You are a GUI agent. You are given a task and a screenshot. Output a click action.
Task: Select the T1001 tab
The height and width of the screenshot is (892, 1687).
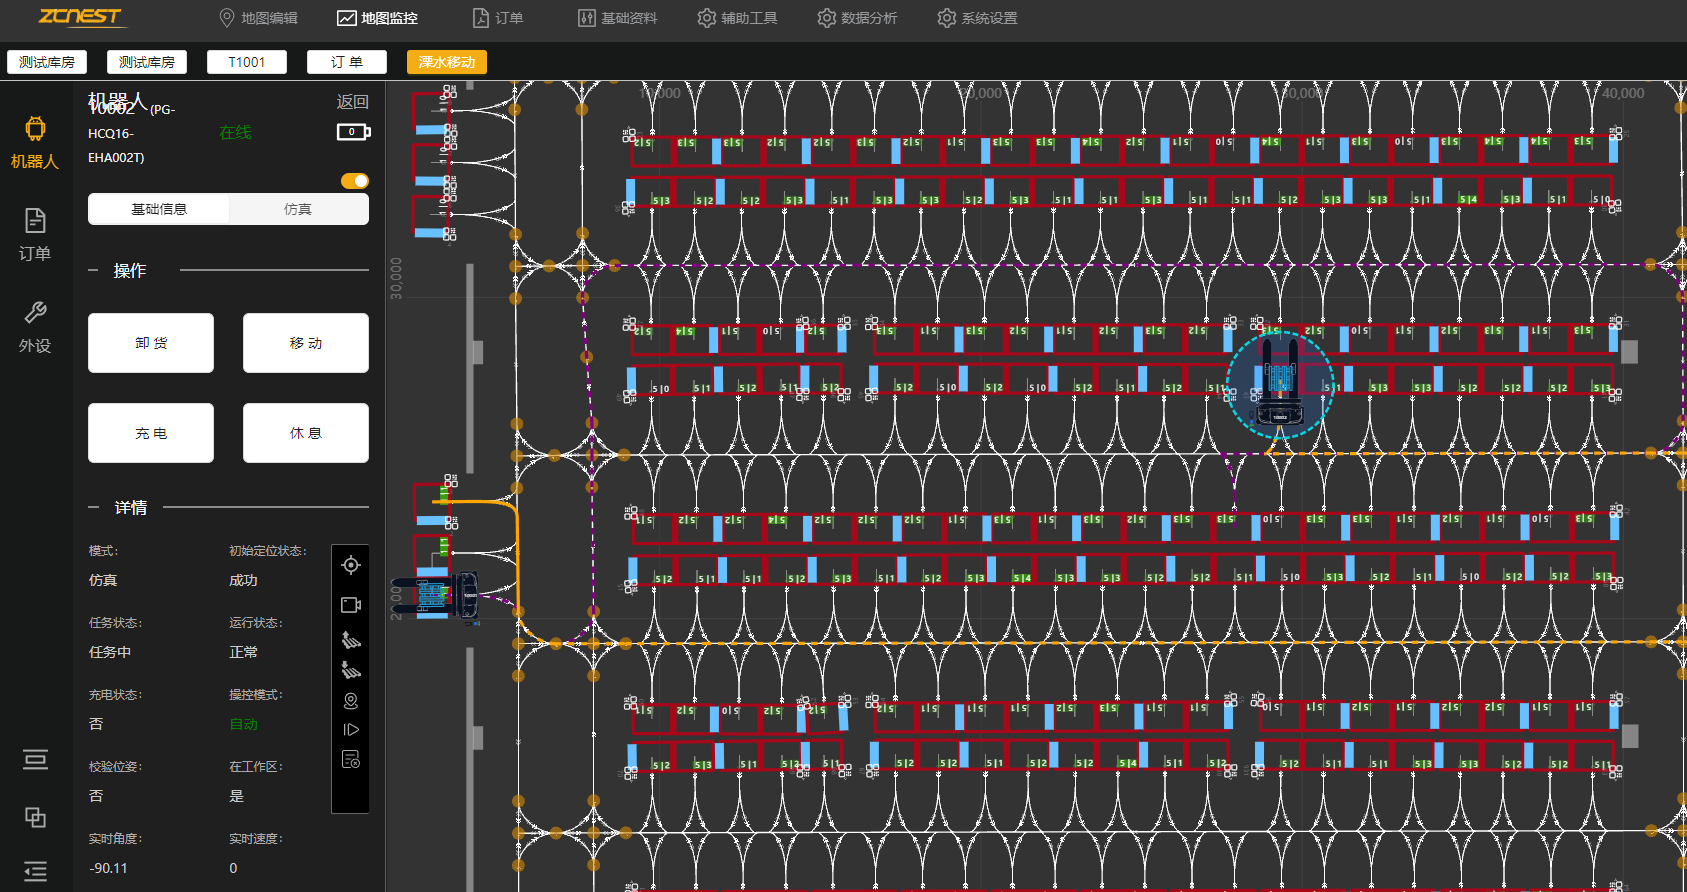pyautogui.click(x=247, y=62)
